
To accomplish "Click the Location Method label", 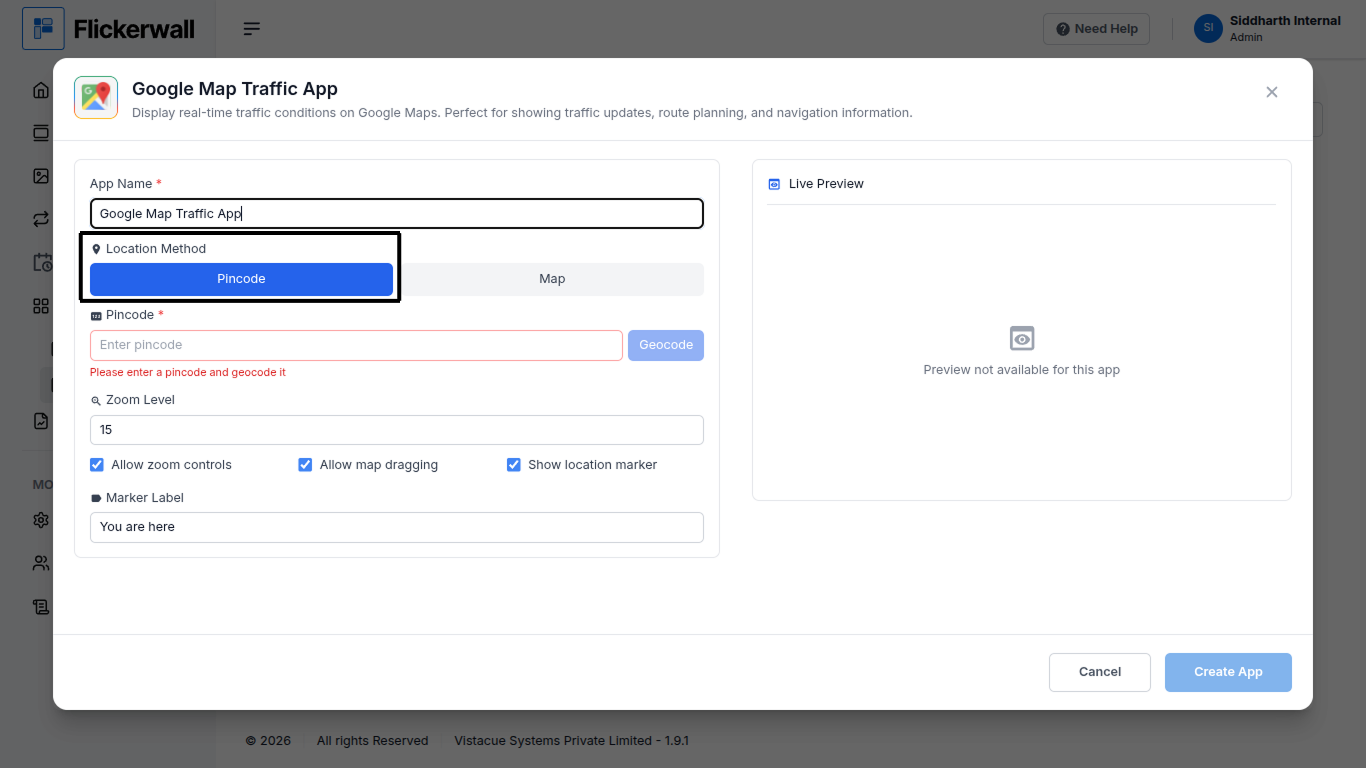I will coord(156,249).
